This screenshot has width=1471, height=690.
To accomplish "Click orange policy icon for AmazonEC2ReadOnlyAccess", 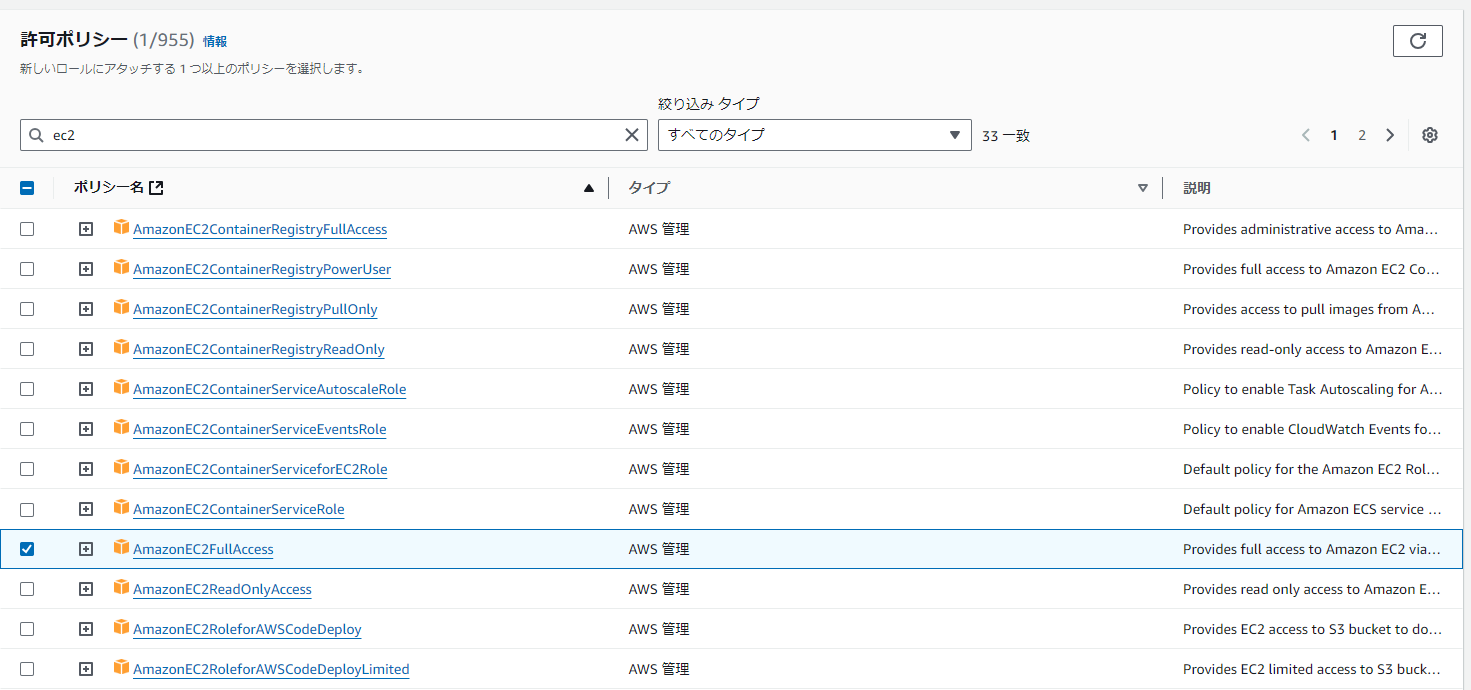I will 122,587.
